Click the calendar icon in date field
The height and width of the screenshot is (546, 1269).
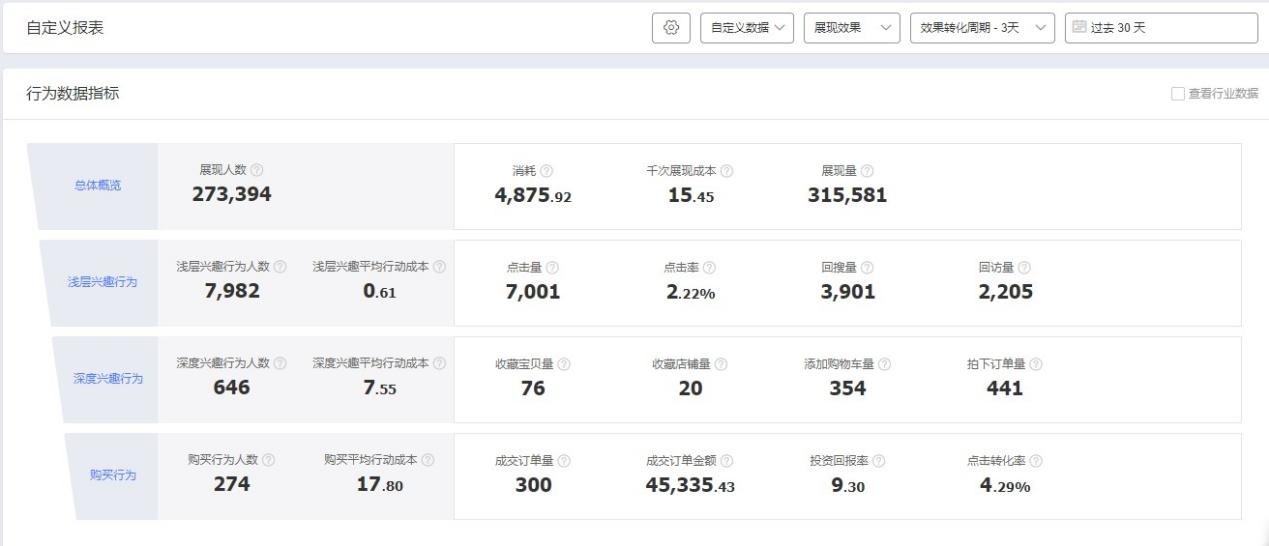[x=1079, y=28]
